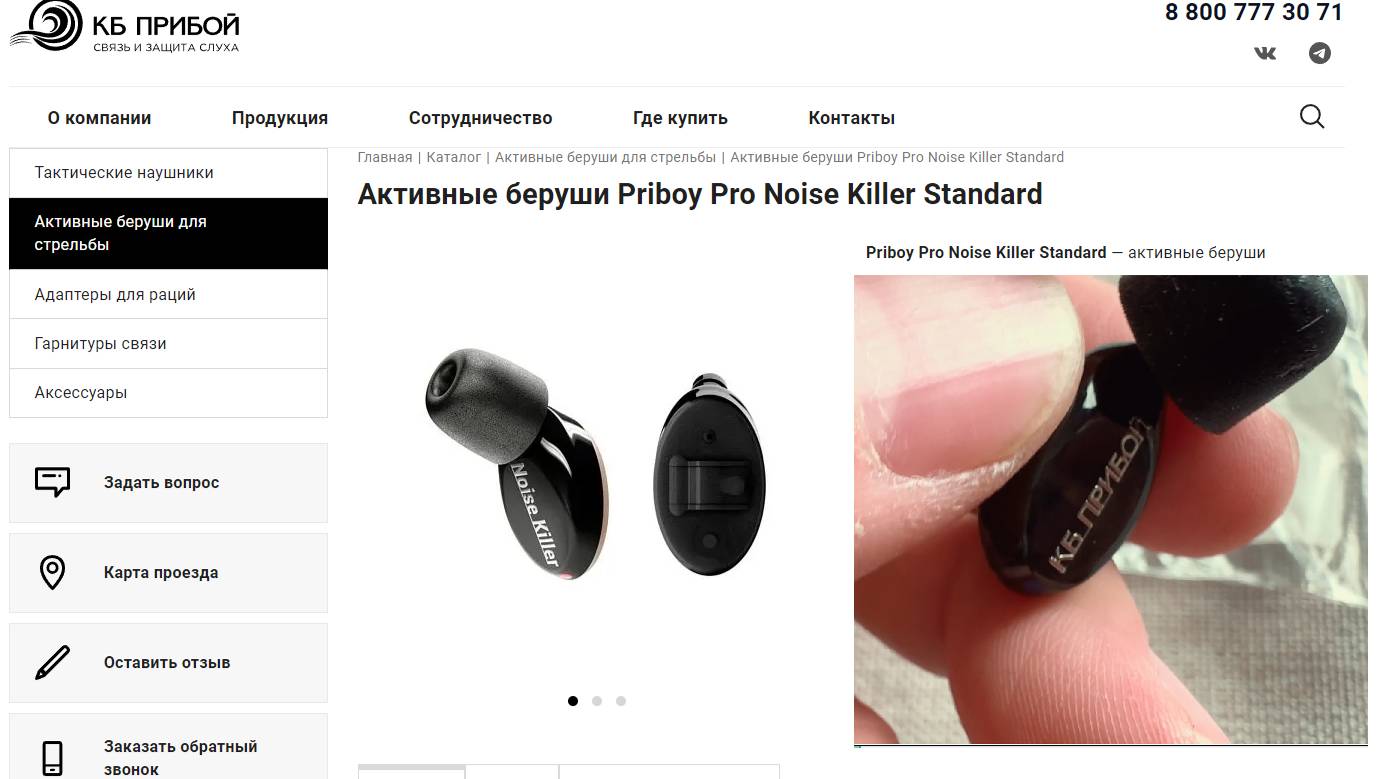The width and height of the screenshot is (1387, 779).
Task: Switch to the third carousel slide dot
Action: 621,701
